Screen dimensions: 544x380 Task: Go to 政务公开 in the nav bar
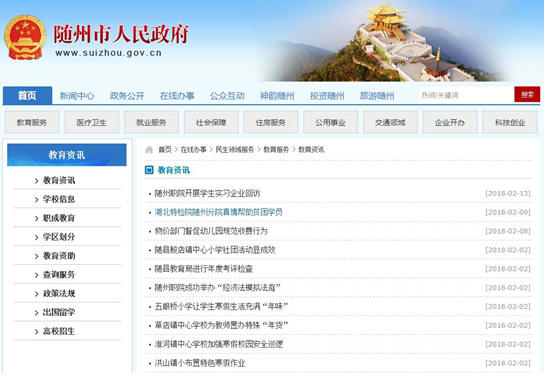pos(127,96)
